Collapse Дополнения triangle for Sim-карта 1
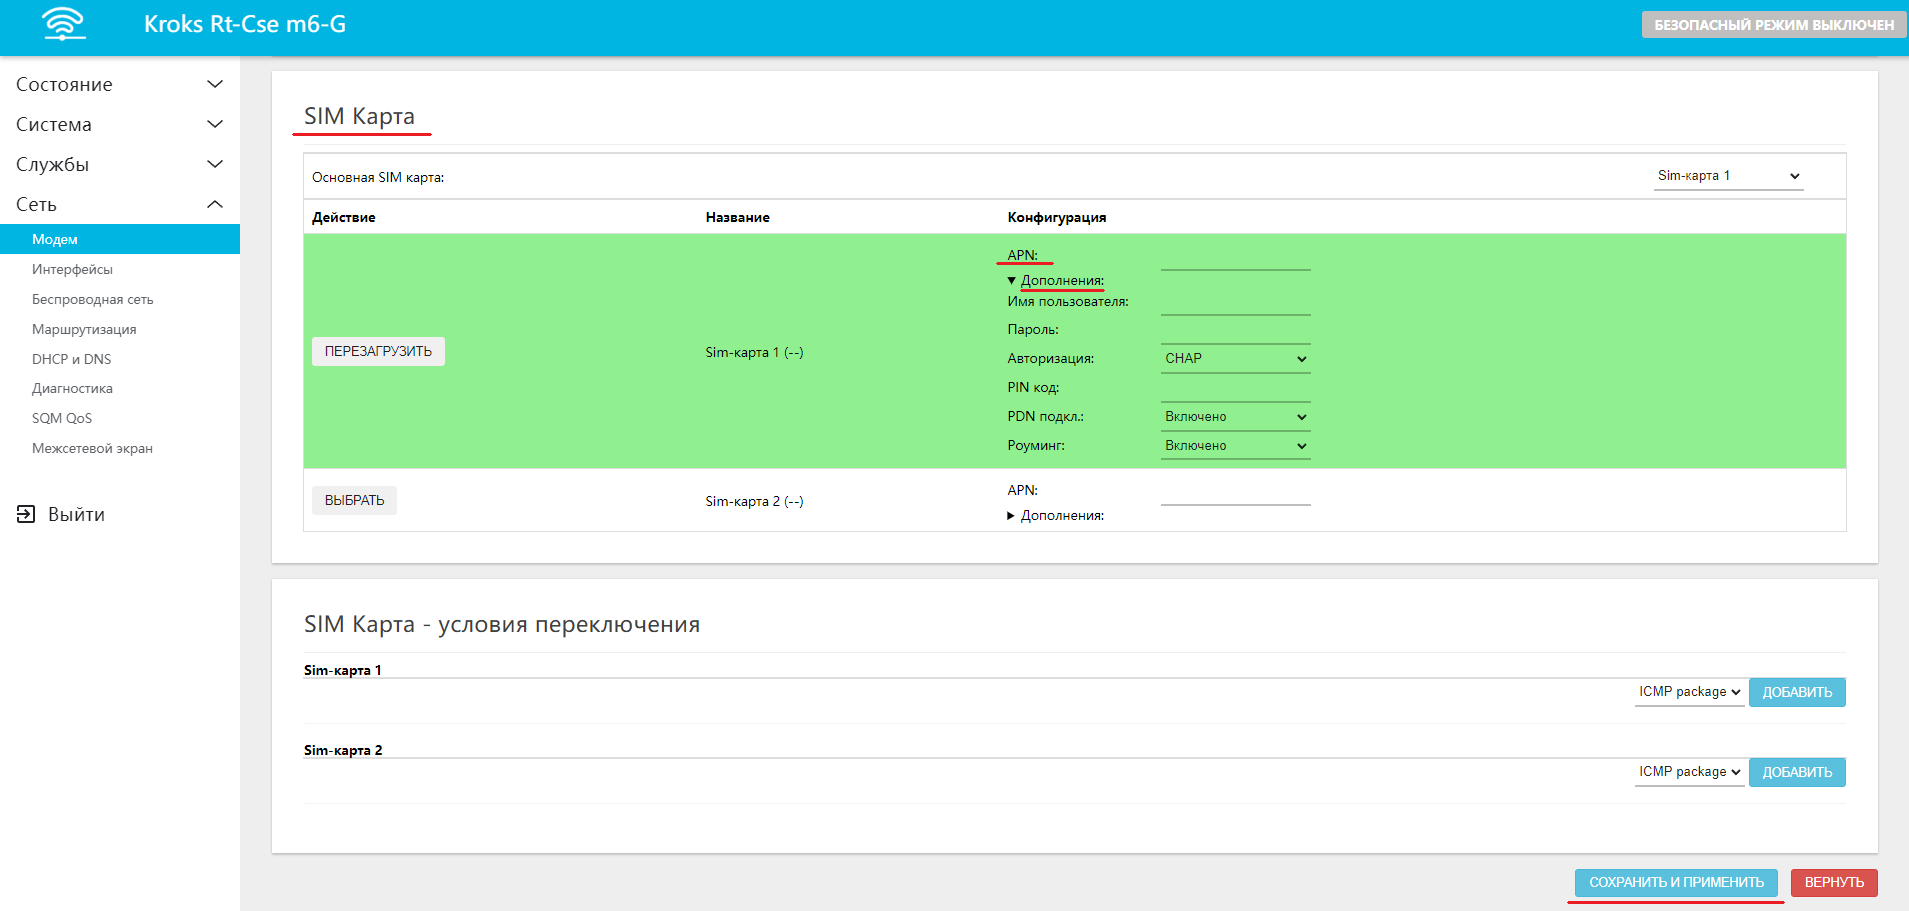 tap(1012, 281)
